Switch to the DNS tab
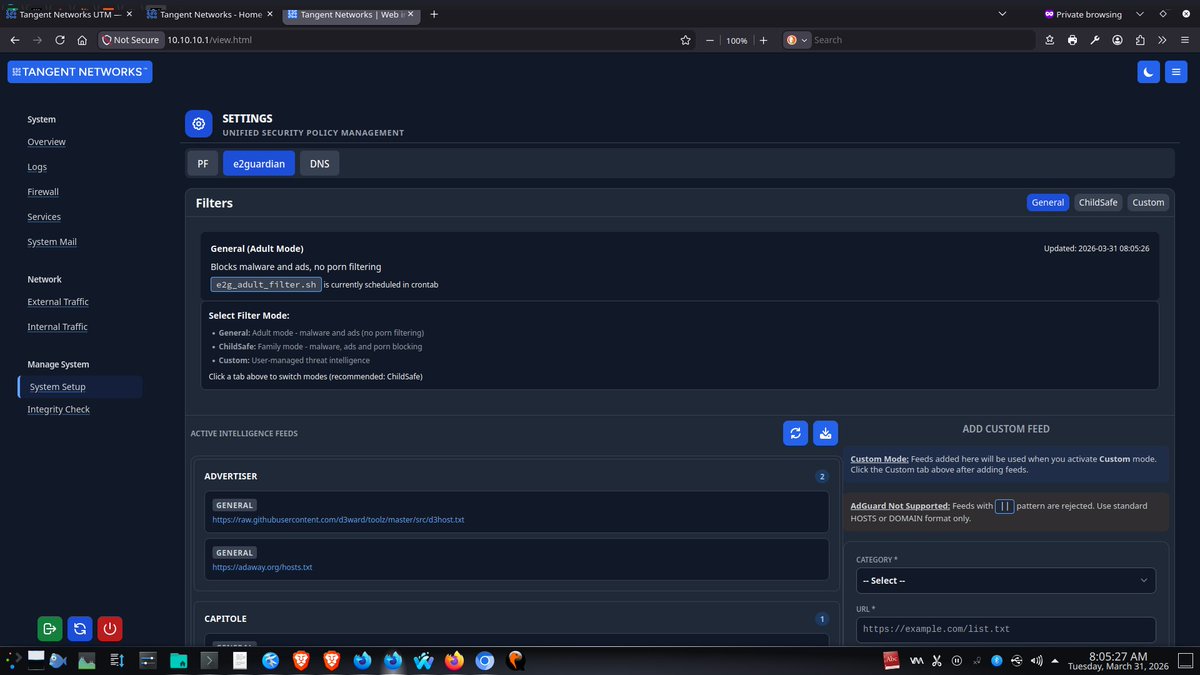Image resolution: width=1200 pixels, height=675 pixels. click(319, 163)
